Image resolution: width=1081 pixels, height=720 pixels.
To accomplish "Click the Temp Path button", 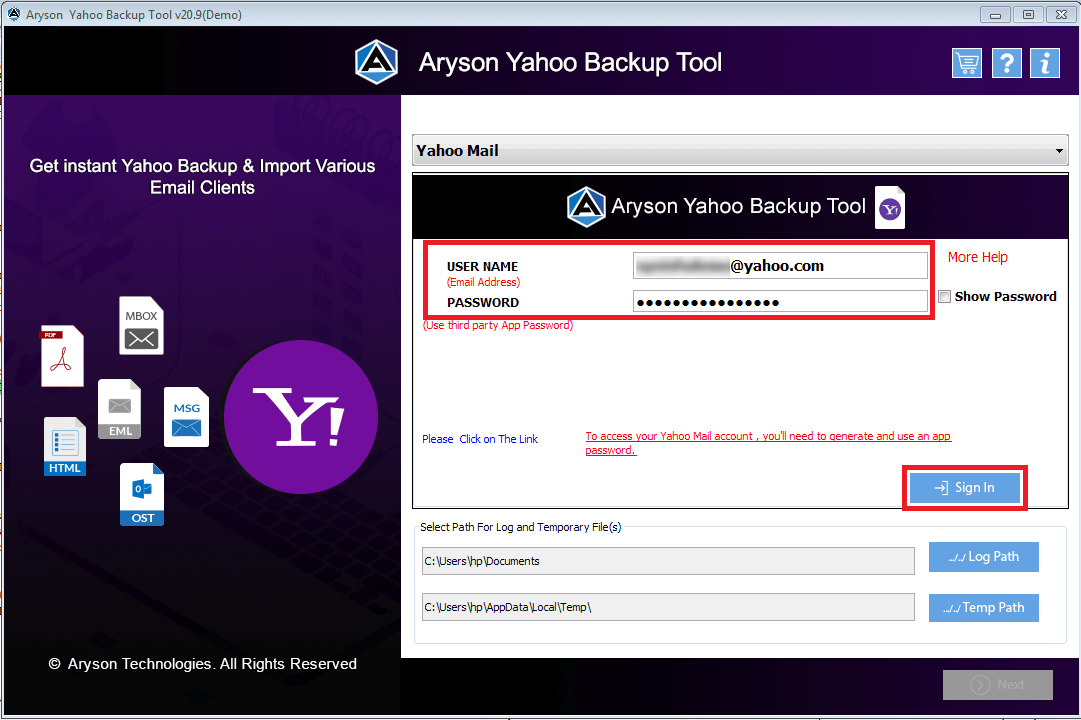I will (x=983, y=607).
